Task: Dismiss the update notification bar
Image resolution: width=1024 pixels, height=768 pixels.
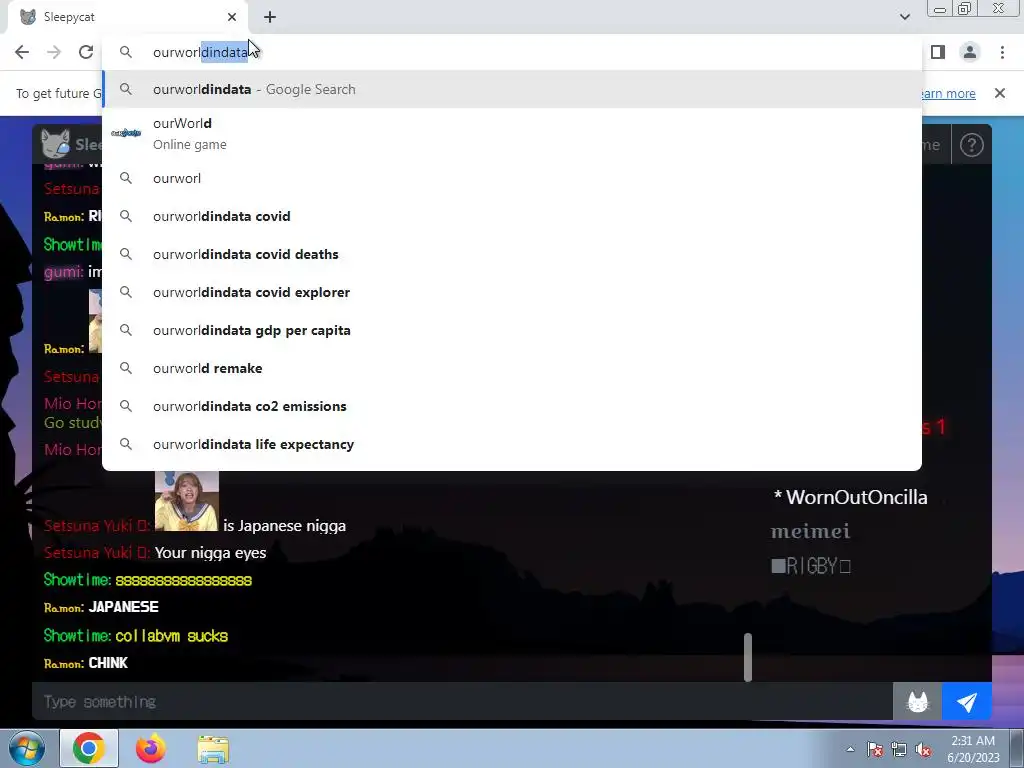Action: coord(1000,93)
